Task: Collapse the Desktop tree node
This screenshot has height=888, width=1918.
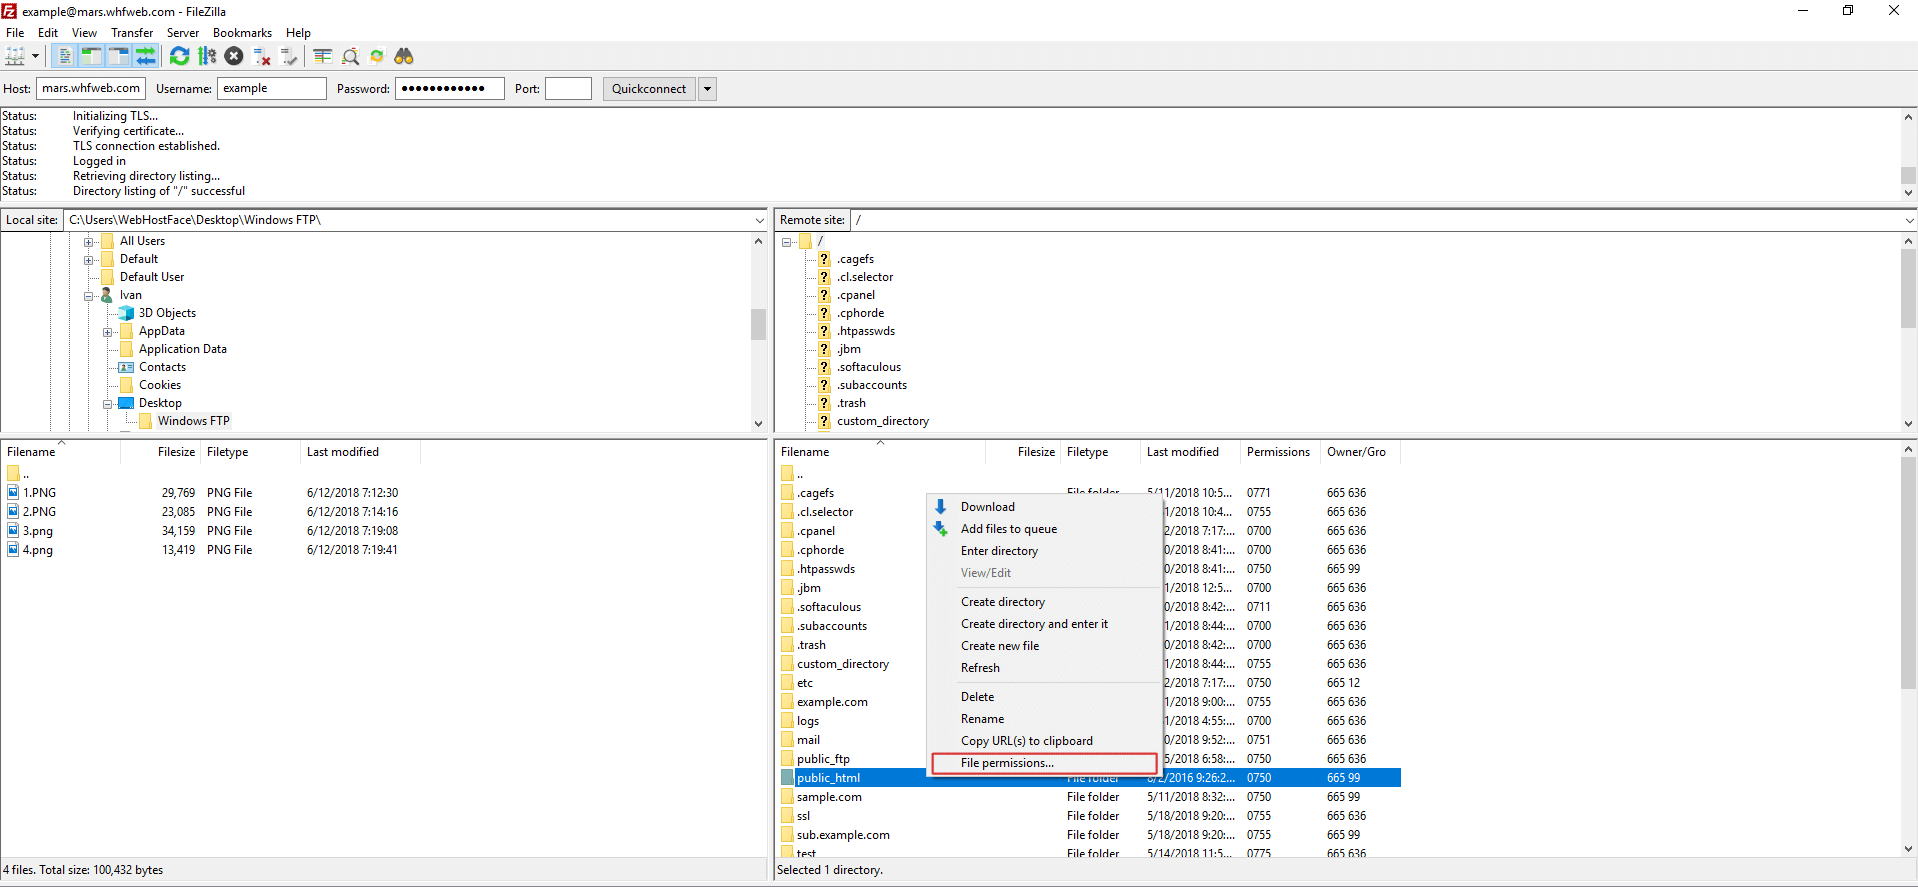Action: [x=108, y=403]
